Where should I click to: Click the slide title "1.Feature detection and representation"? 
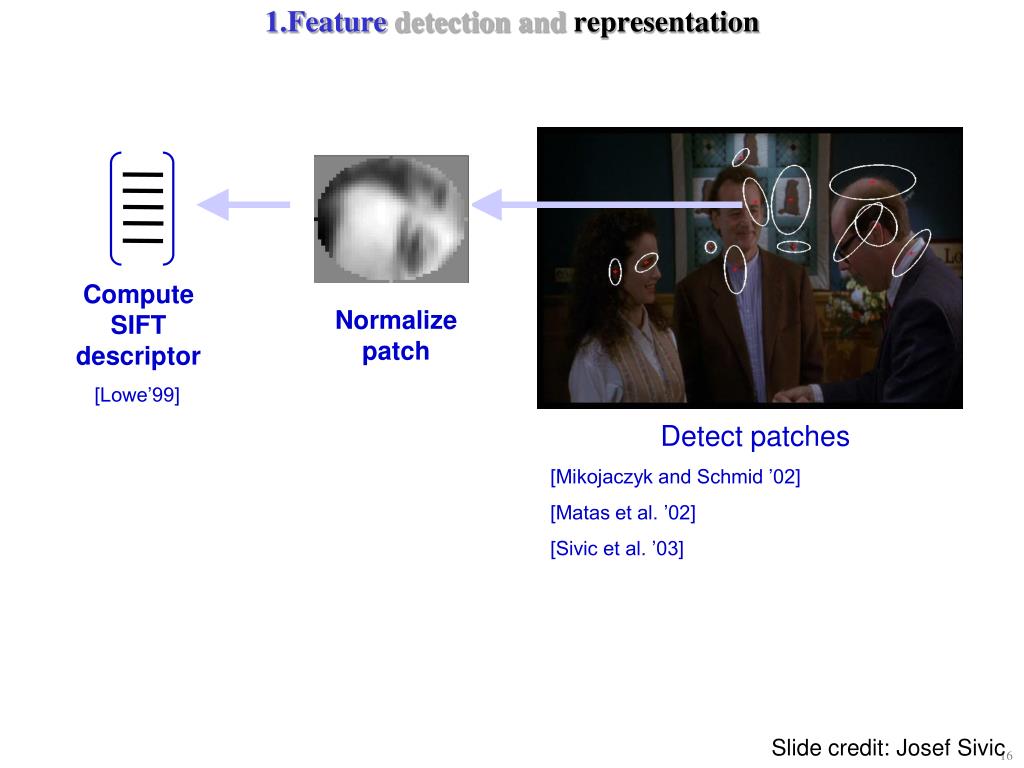click(512, 23)
